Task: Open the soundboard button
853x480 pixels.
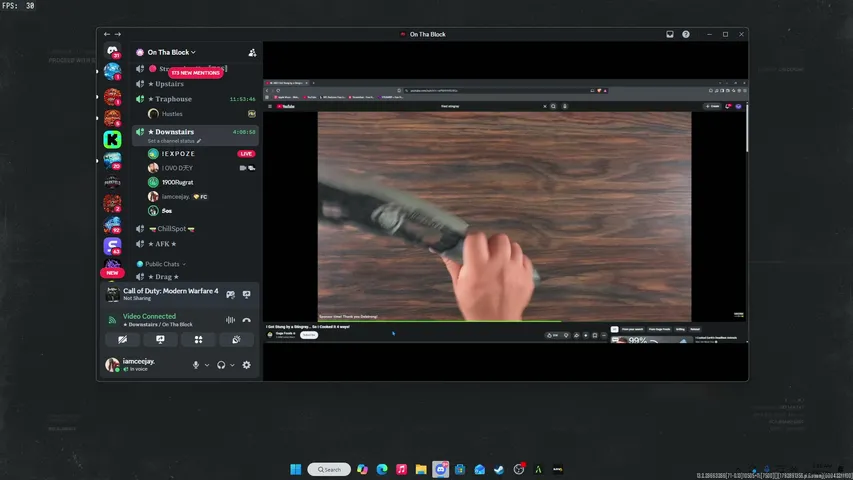Action: pos(236,340)
